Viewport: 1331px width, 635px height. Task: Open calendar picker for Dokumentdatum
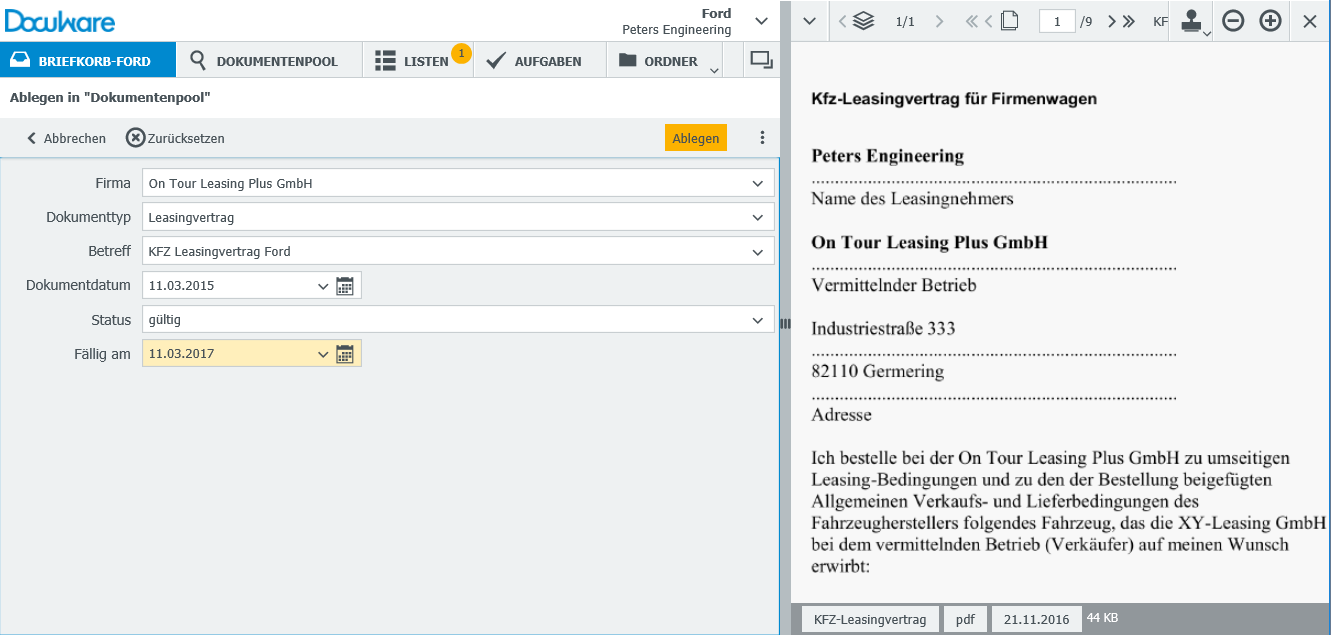[345, 286]
